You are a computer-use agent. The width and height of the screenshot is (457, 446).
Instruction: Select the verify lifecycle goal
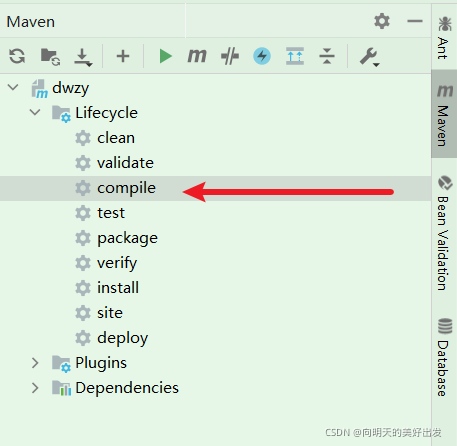117,263
